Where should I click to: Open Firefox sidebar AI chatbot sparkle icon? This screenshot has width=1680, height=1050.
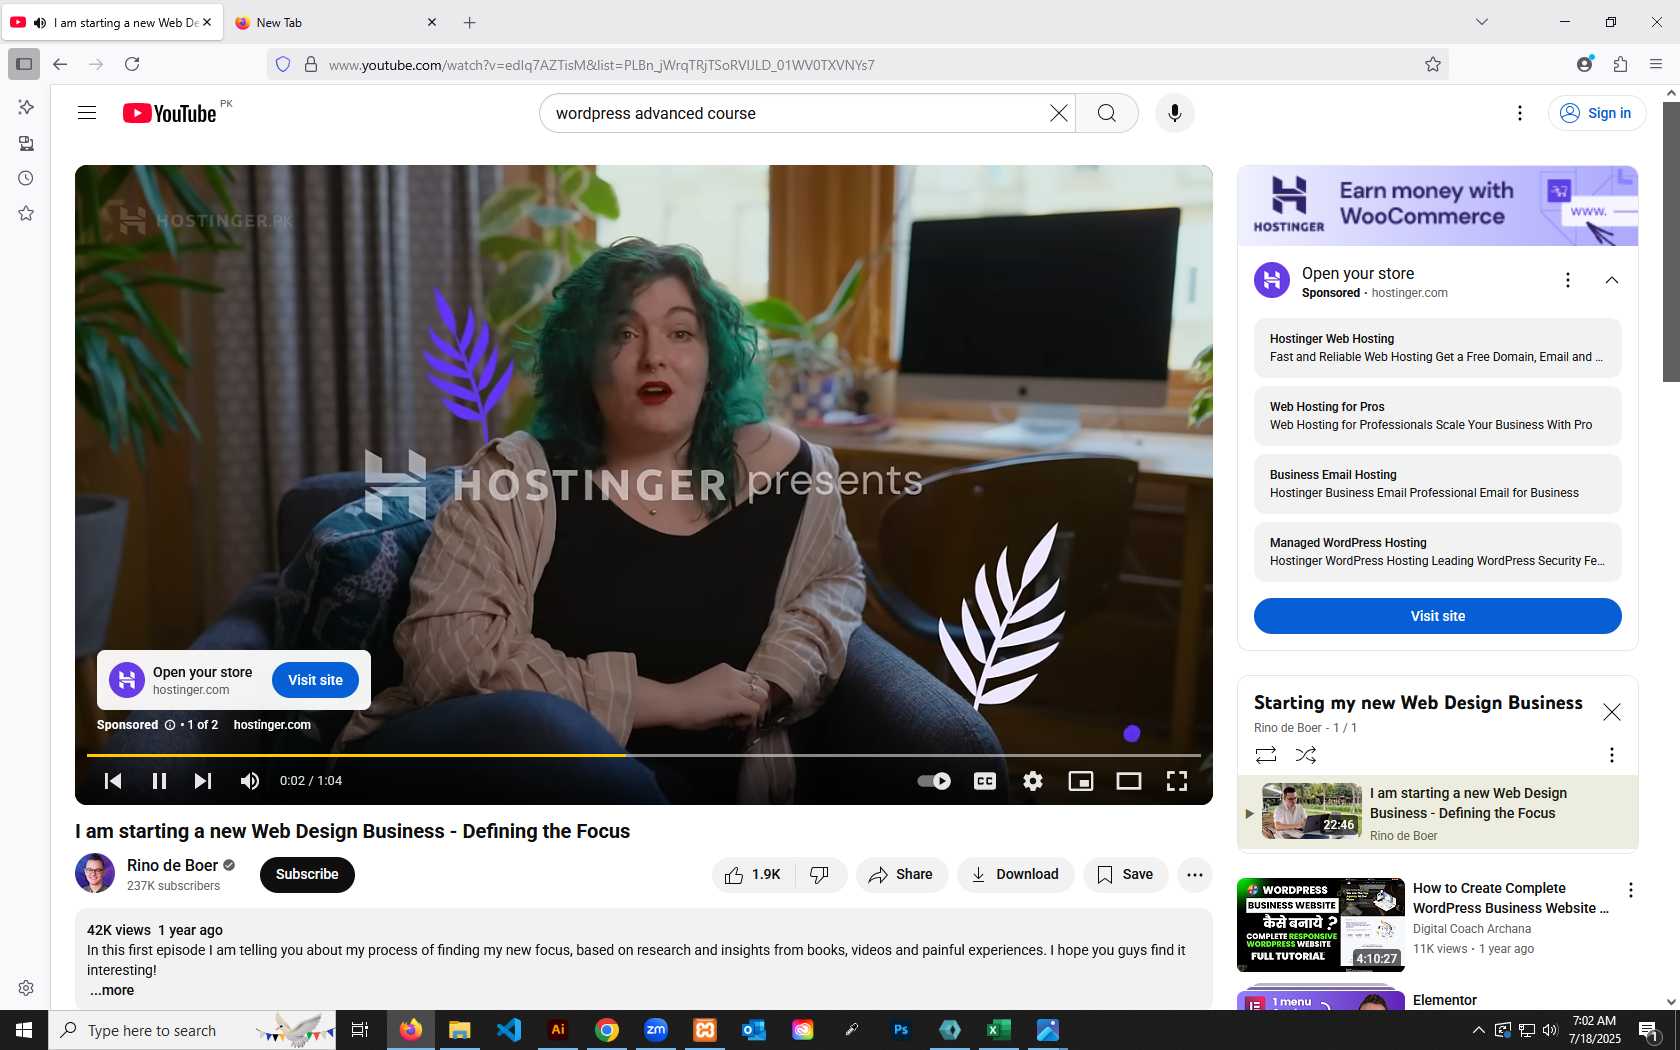[26, 107]
